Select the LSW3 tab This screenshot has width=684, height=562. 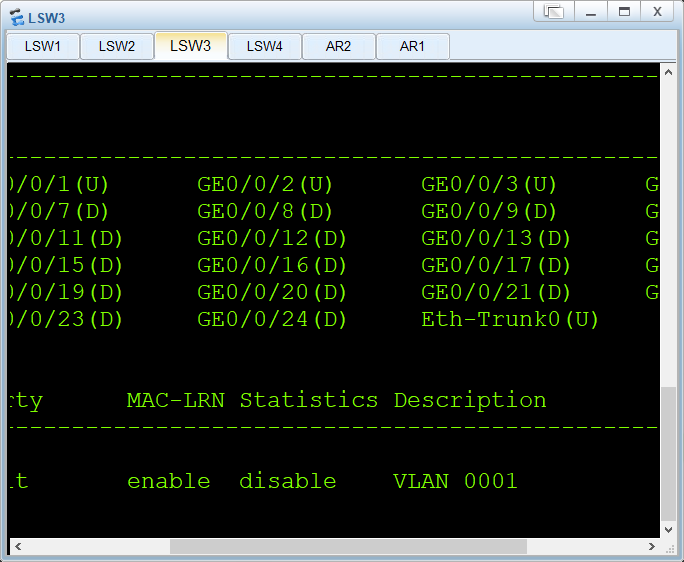[191, 45]
